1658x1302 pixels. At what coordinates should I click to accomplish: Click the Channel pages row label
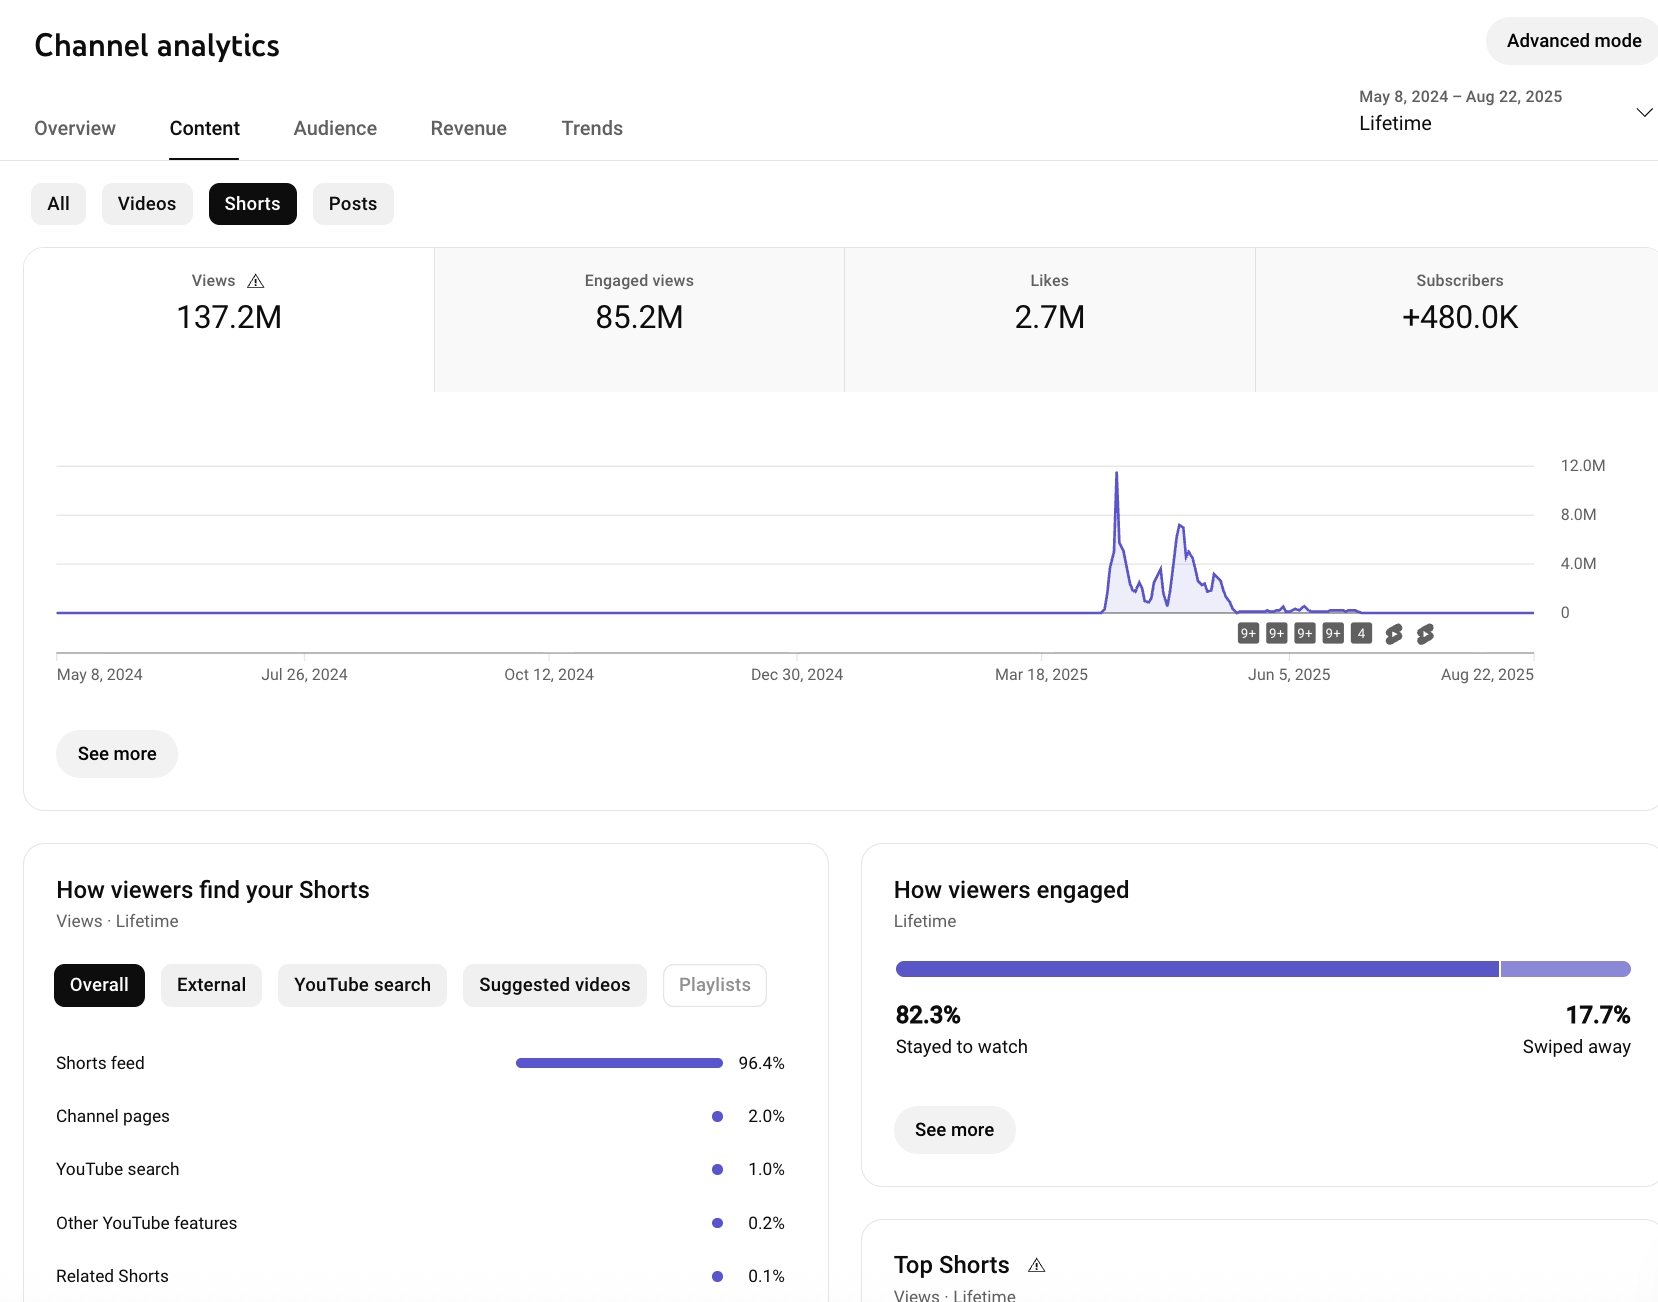pyautogui.click(x=113, y=1116)
